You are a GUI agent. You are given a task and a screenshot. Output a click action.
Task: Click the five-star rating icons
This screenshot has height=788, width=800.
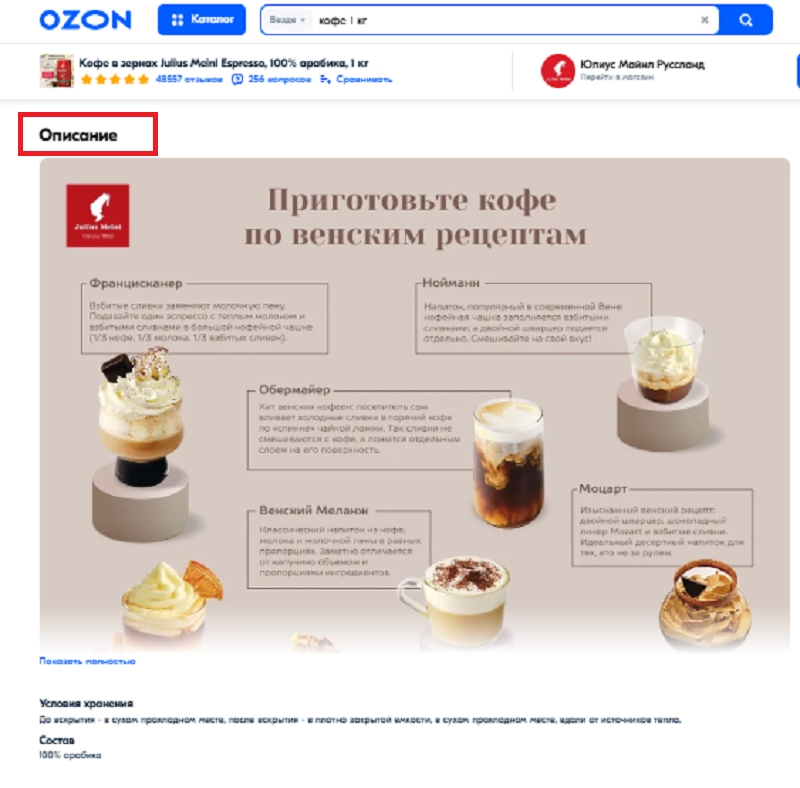(115, 79)
